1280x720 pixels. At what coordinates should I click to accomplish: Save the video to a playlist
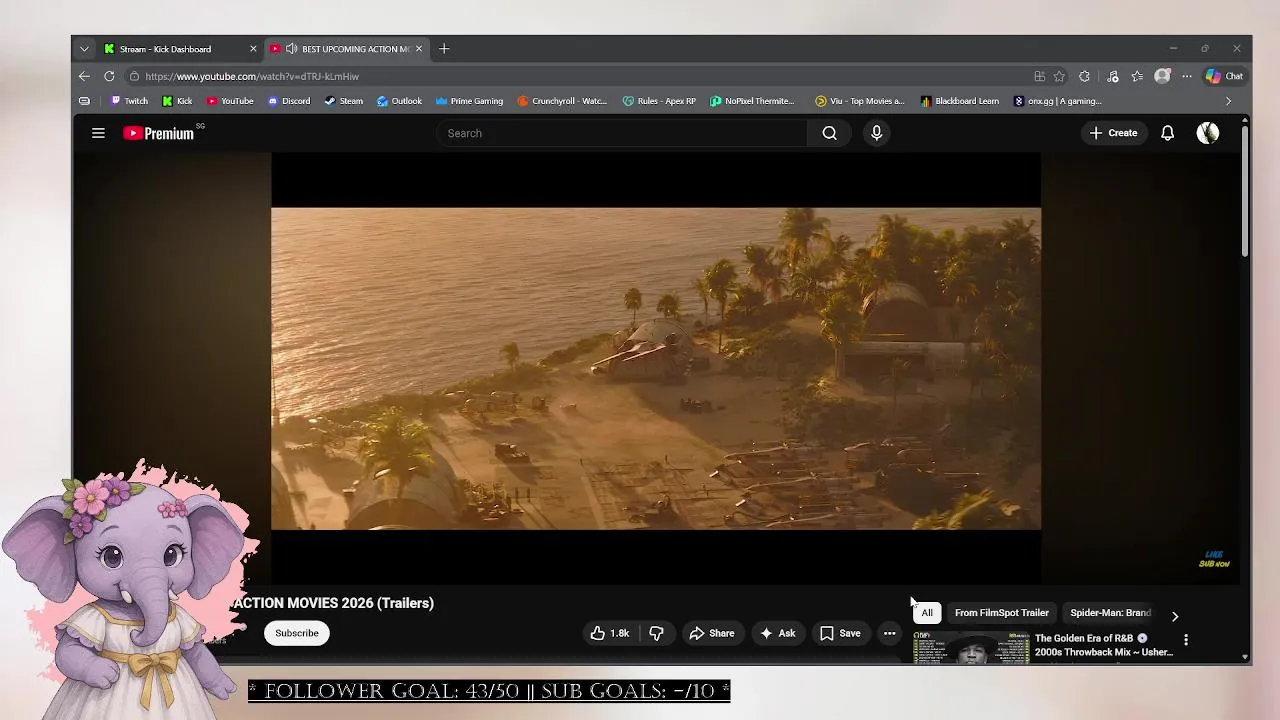click(x=840, y=633)
